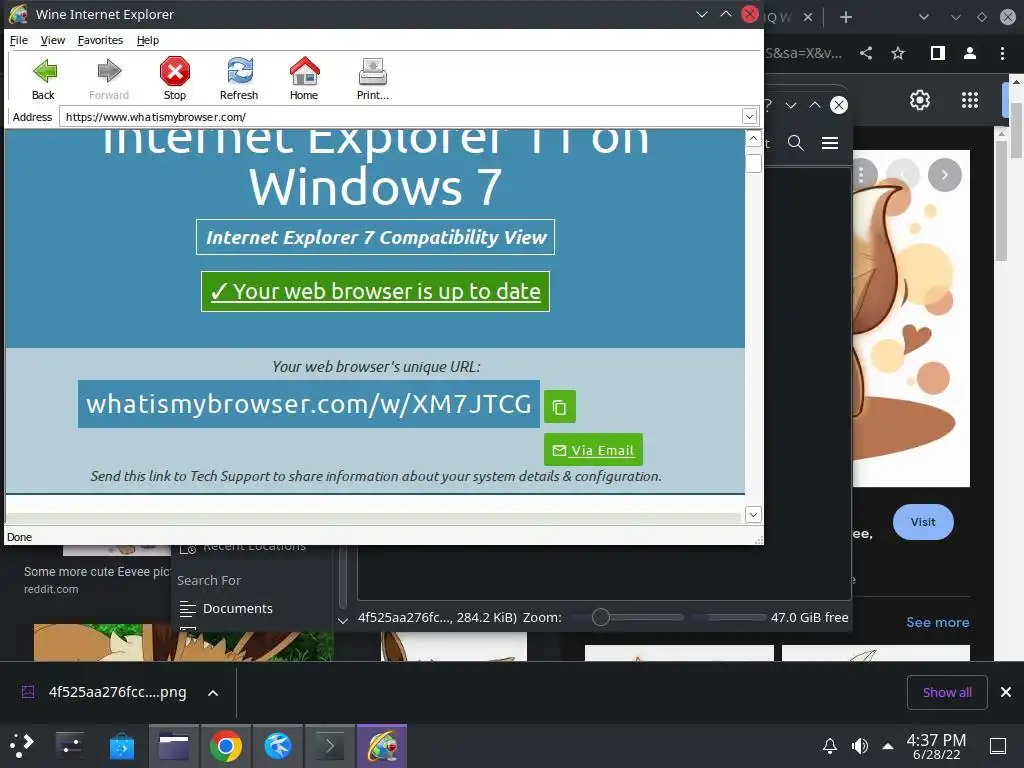Click the search magnifier in the image viewer window
The image size is (1024, 768).
point(795,143)
